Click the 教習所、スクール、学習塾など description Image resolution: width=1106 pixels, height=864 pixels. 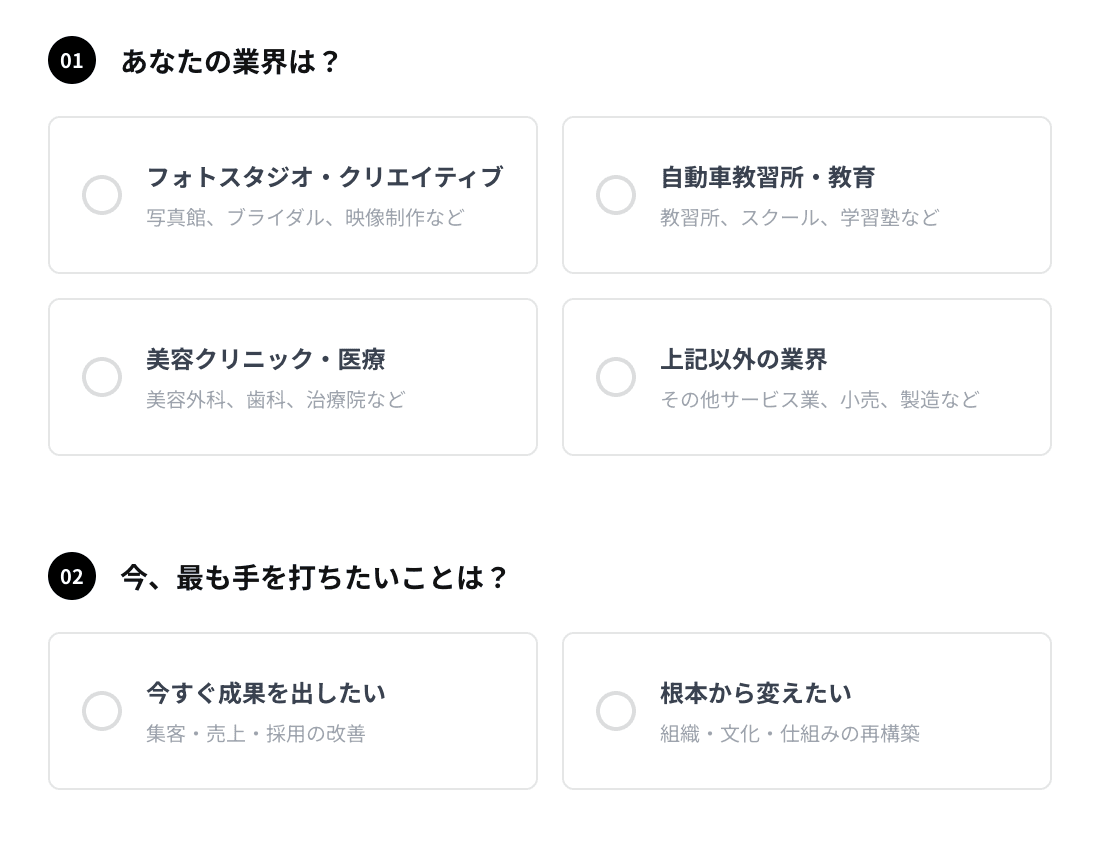pyautogui.click(x=799, y=217)
